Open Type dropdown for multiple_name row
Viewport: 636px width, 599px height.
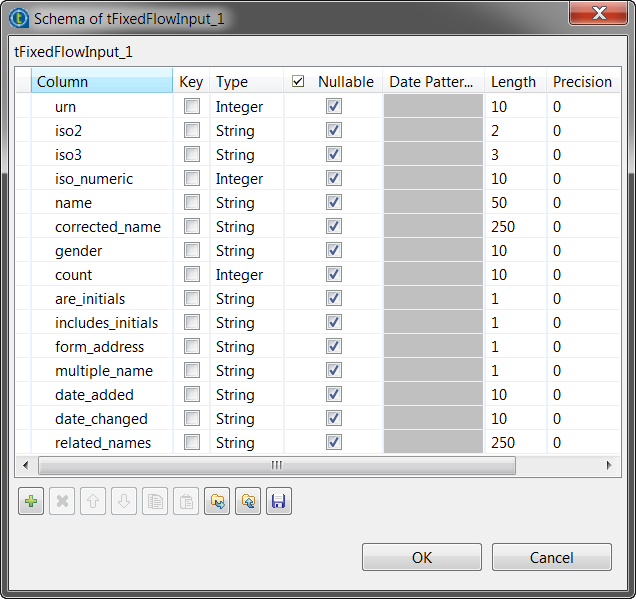click(x=247, y=371)
